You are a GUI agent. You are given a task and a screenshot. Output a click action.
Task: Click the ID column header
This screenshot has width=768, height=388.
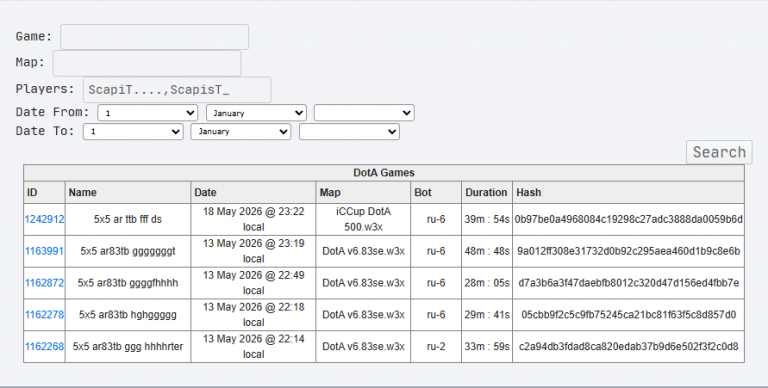pos(45,193)
